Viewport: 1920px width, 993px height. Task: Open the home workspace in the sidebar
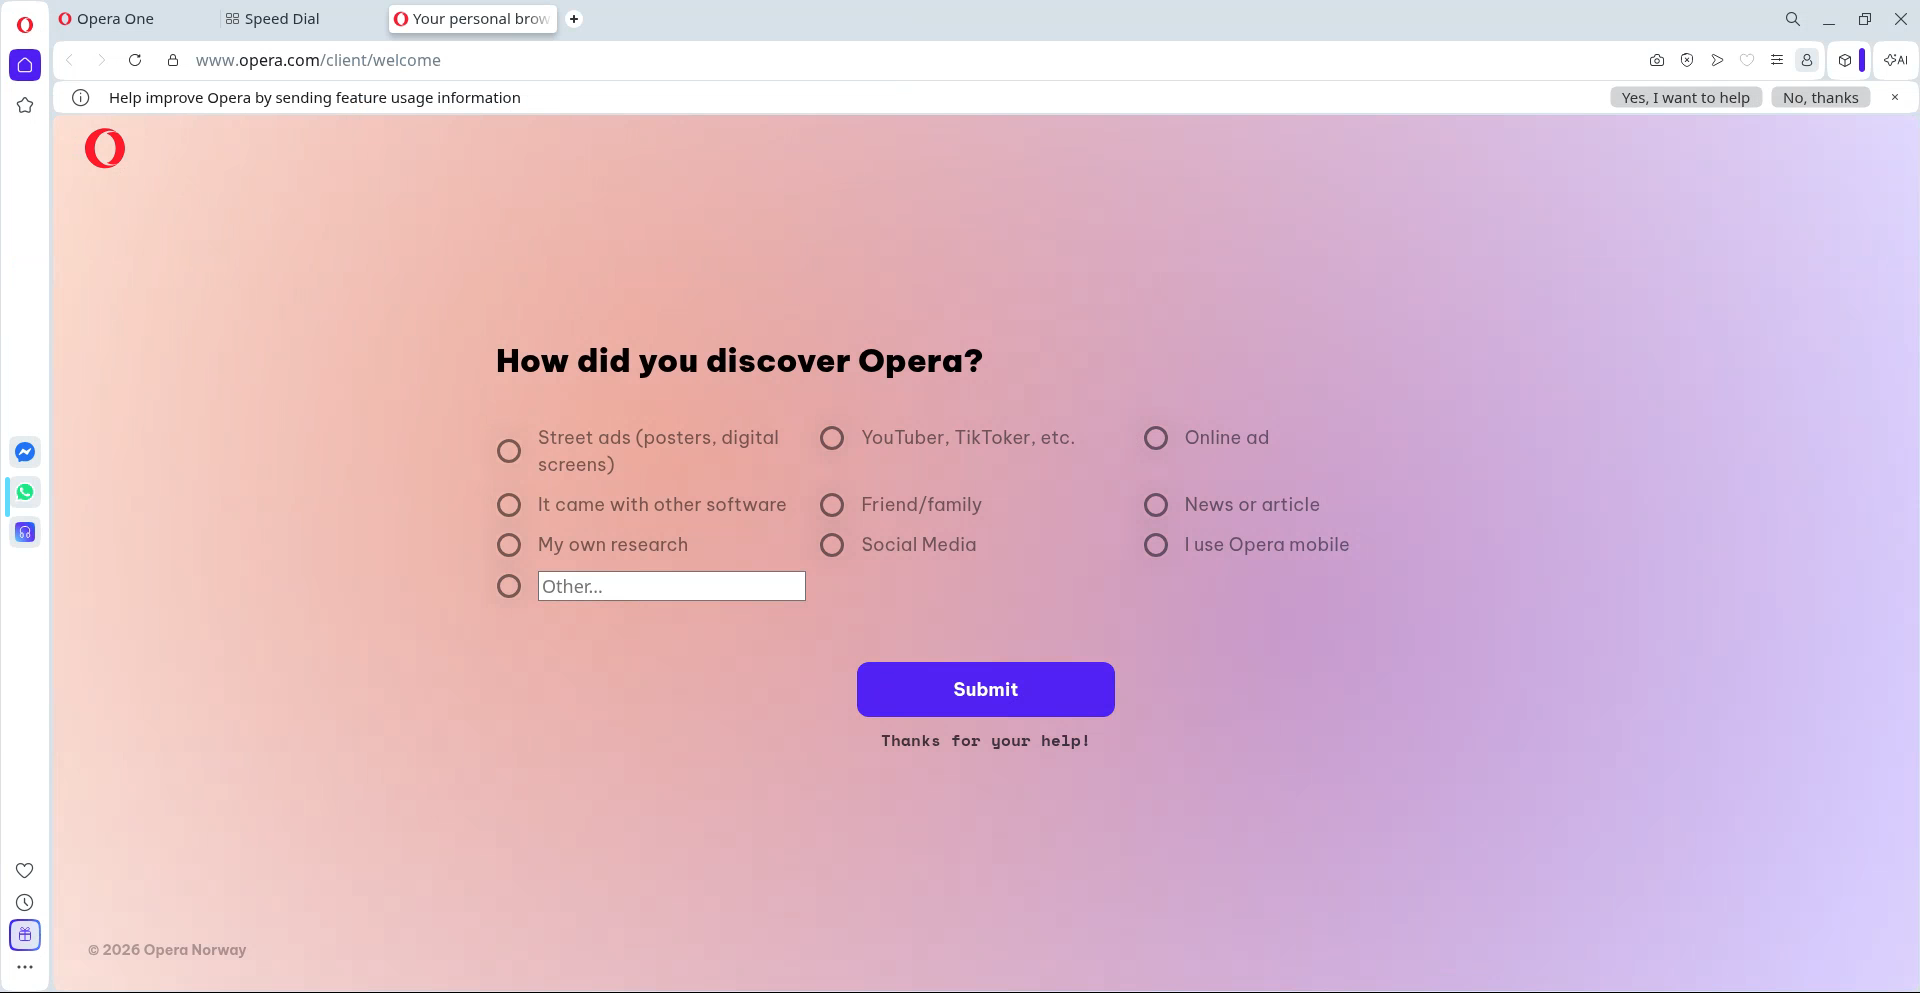point(25,65)
